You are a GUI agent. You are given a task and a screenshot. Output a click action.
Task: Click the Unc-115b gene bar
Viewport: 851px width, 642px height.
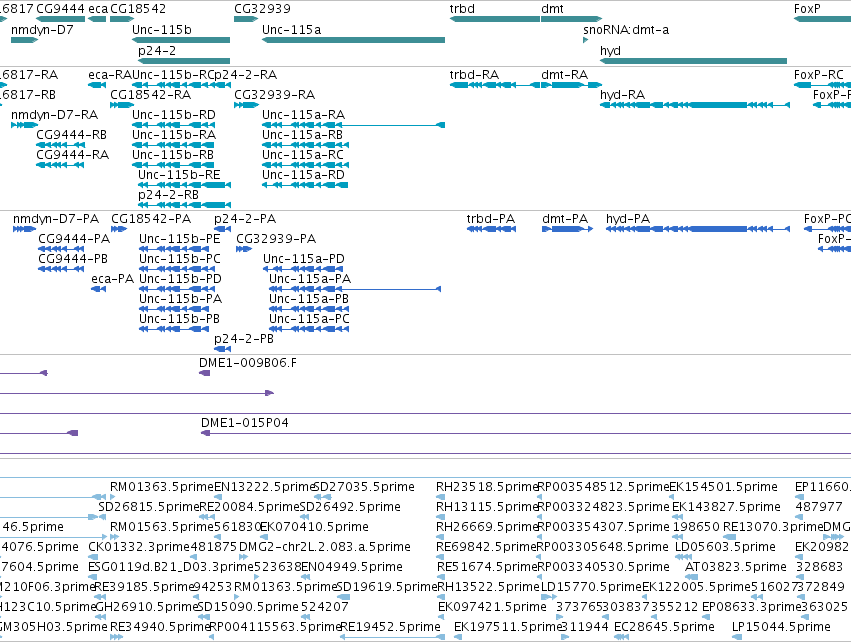[x=181, y=40]
